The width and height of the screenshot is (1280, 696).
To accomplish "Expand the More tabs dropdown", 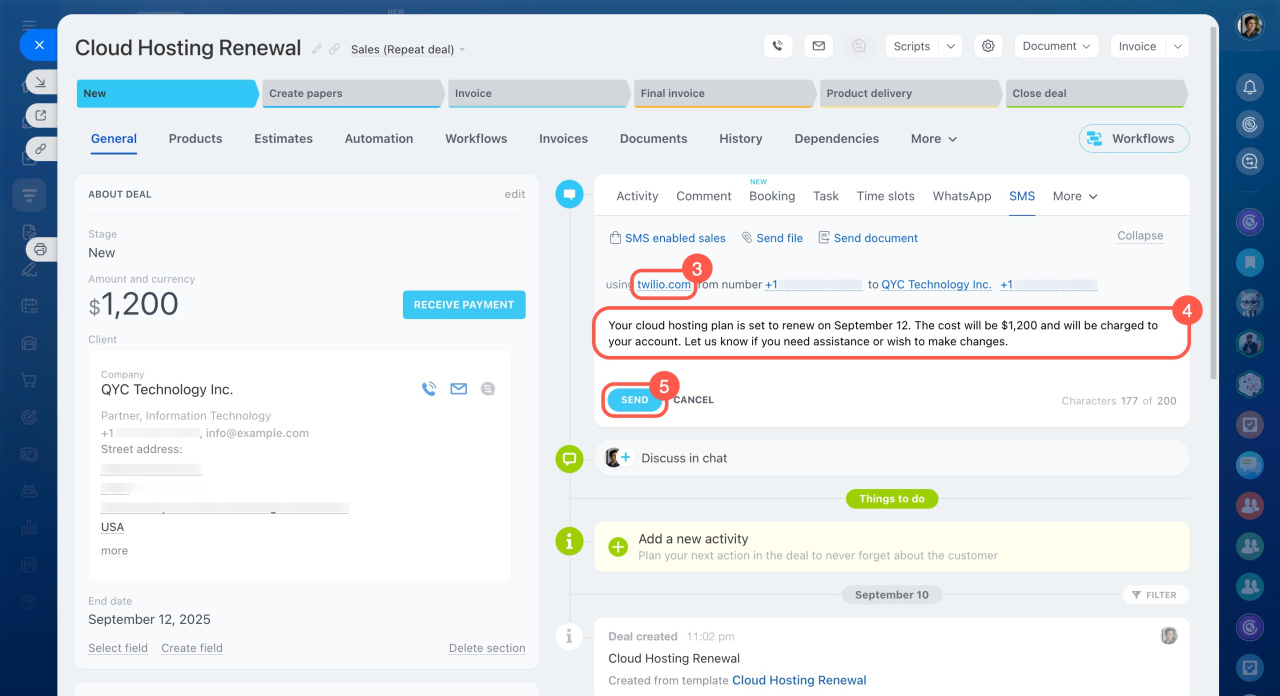I will (934, 139).
